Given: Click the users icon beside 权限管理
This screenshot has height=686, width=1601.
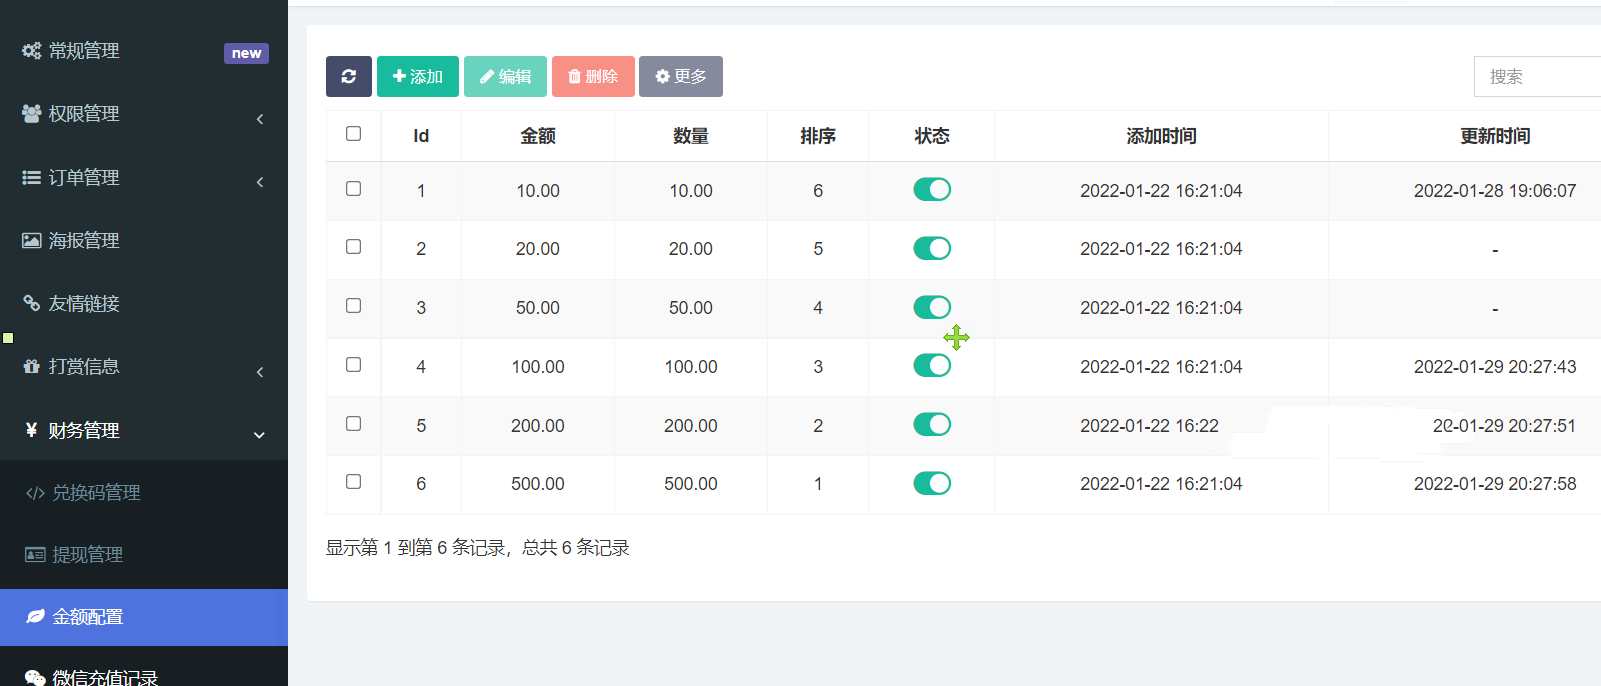Looking at the screenshot, I should pyautogui.click(x=32, y=114).
